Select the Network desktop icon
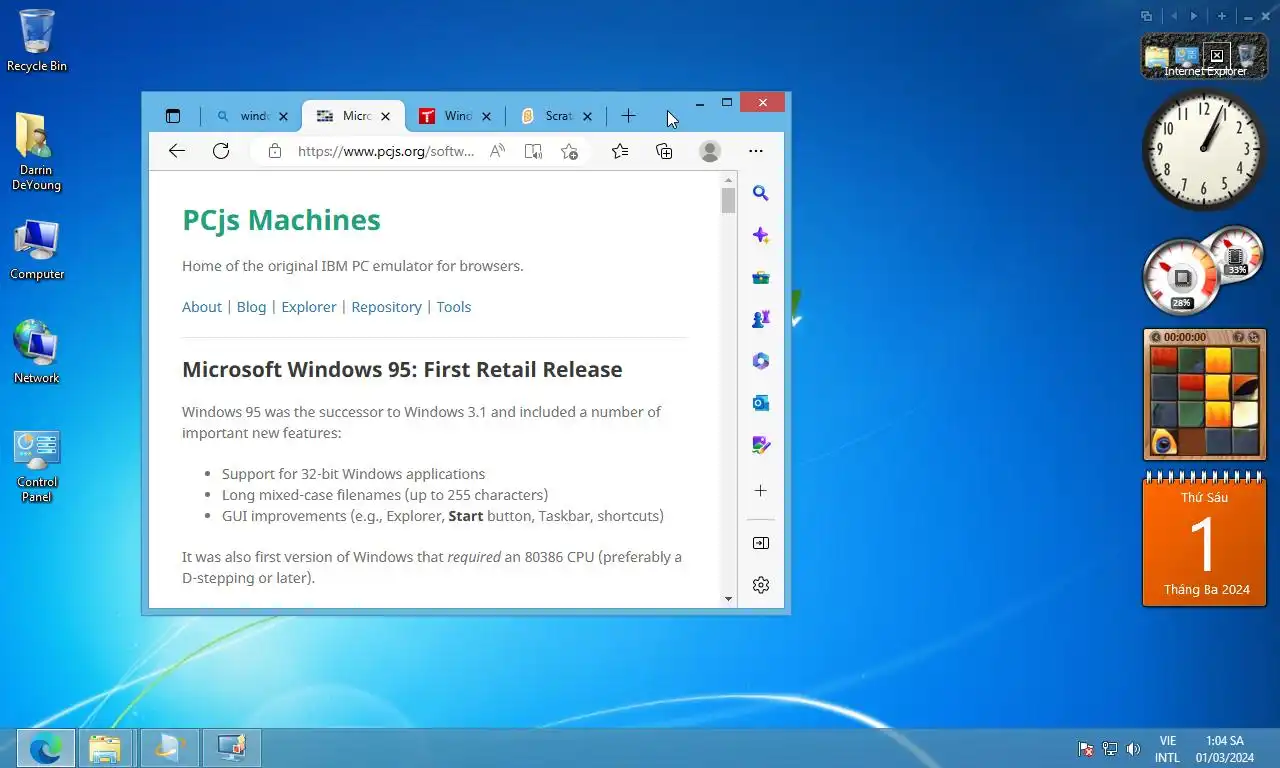The width and height of the screenshot is (1280, 768). click(37, 352)
